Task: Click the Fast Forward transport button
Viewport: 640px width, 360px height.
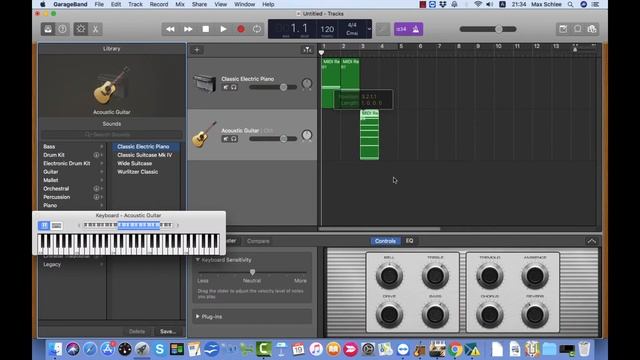Action: (188, 29)
